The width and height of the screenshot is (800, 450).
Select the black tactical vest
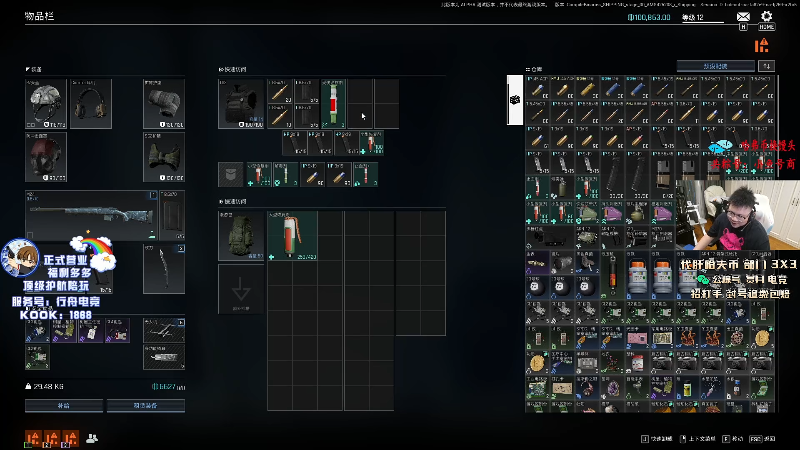[241, 104]
